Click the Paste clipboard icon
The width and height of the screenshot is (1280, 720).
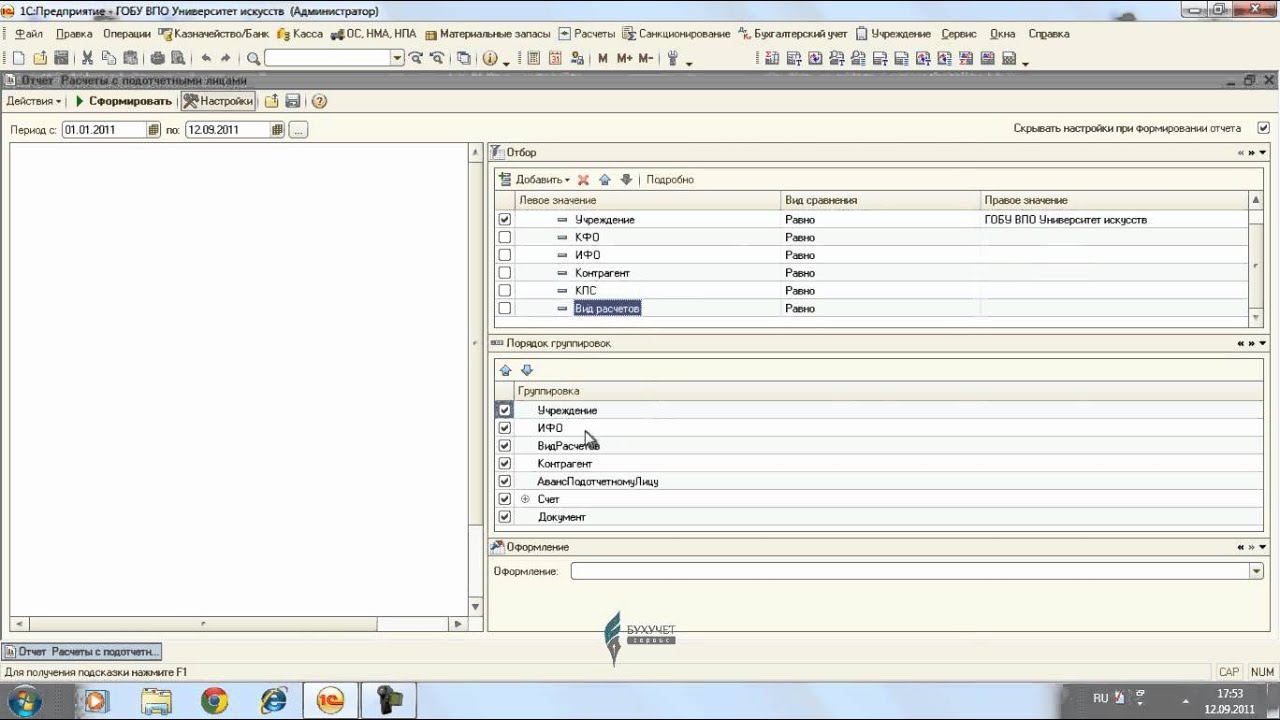click(130, 58)
